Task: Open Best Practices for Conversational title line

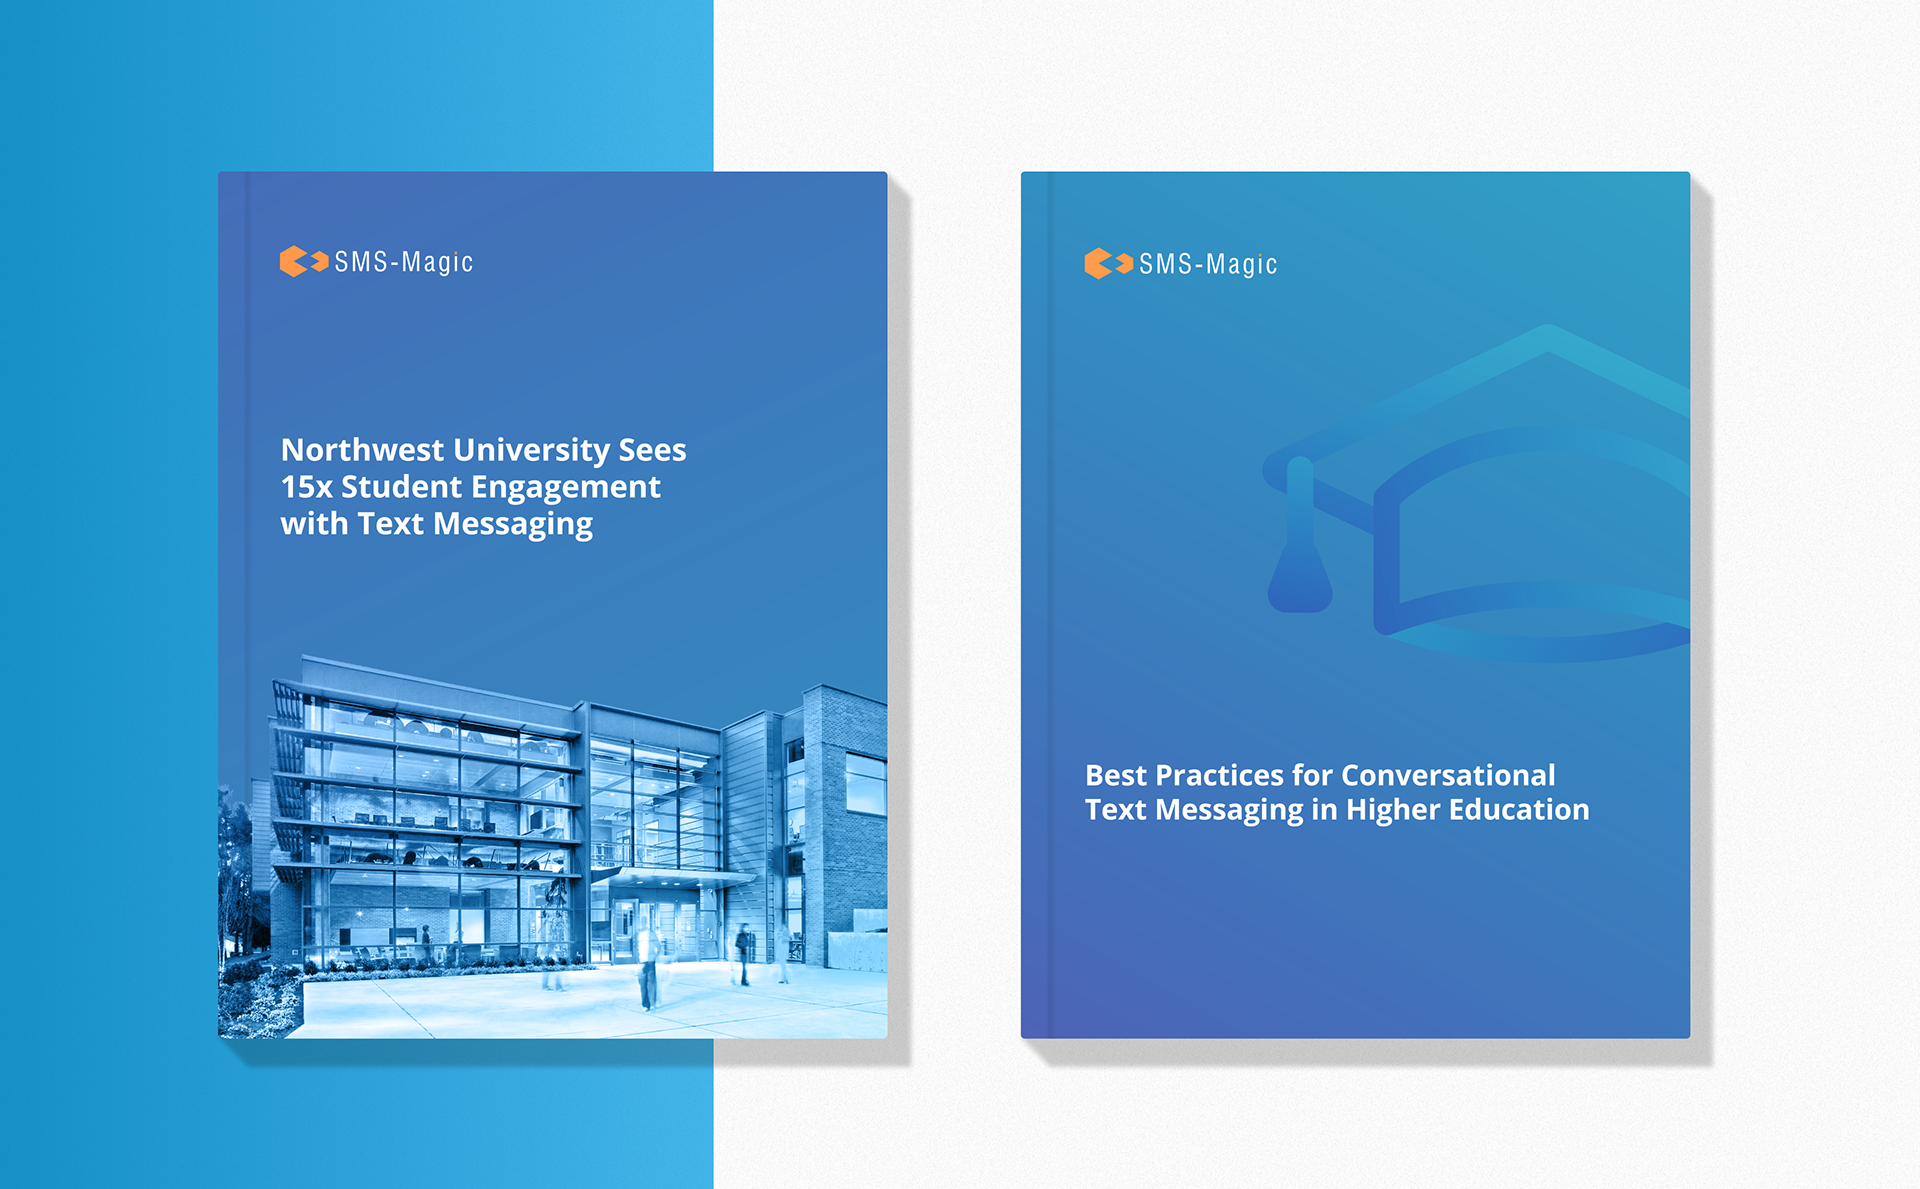Action: click(x=1320, y=775)
